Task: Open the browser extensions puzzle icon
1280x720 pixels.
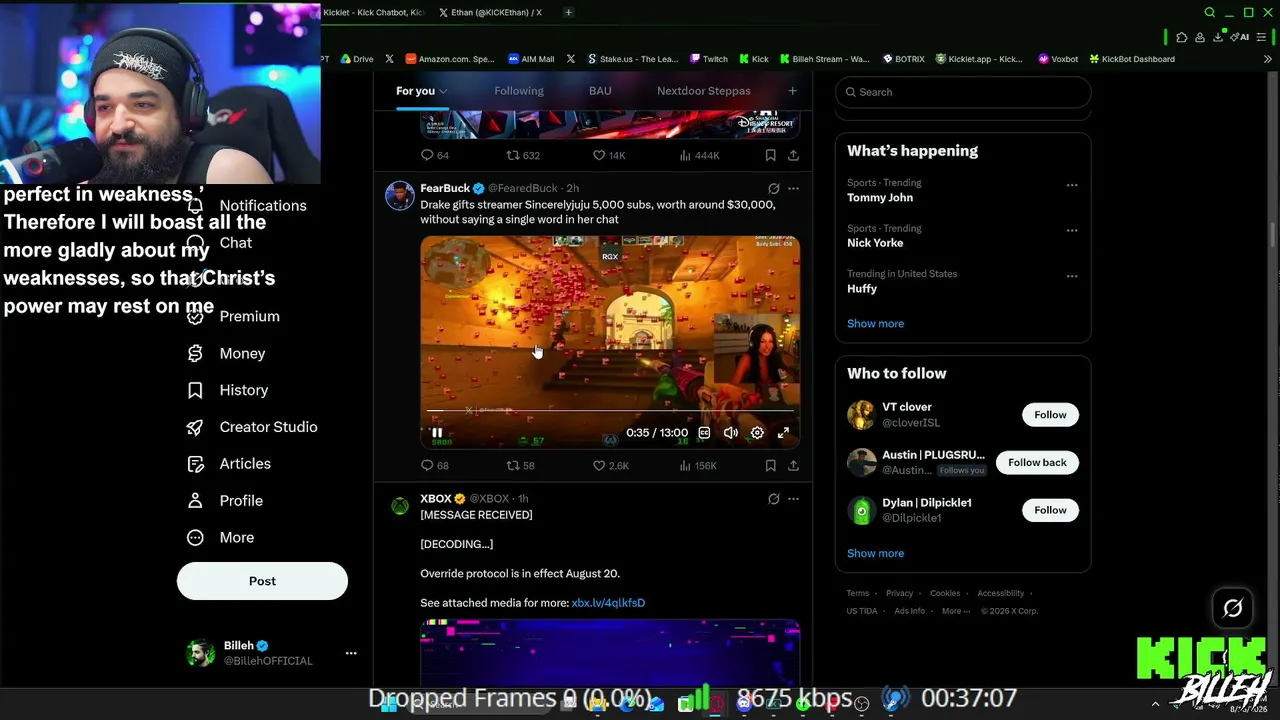Action: pyautogui.click(x=1182, y=37)
